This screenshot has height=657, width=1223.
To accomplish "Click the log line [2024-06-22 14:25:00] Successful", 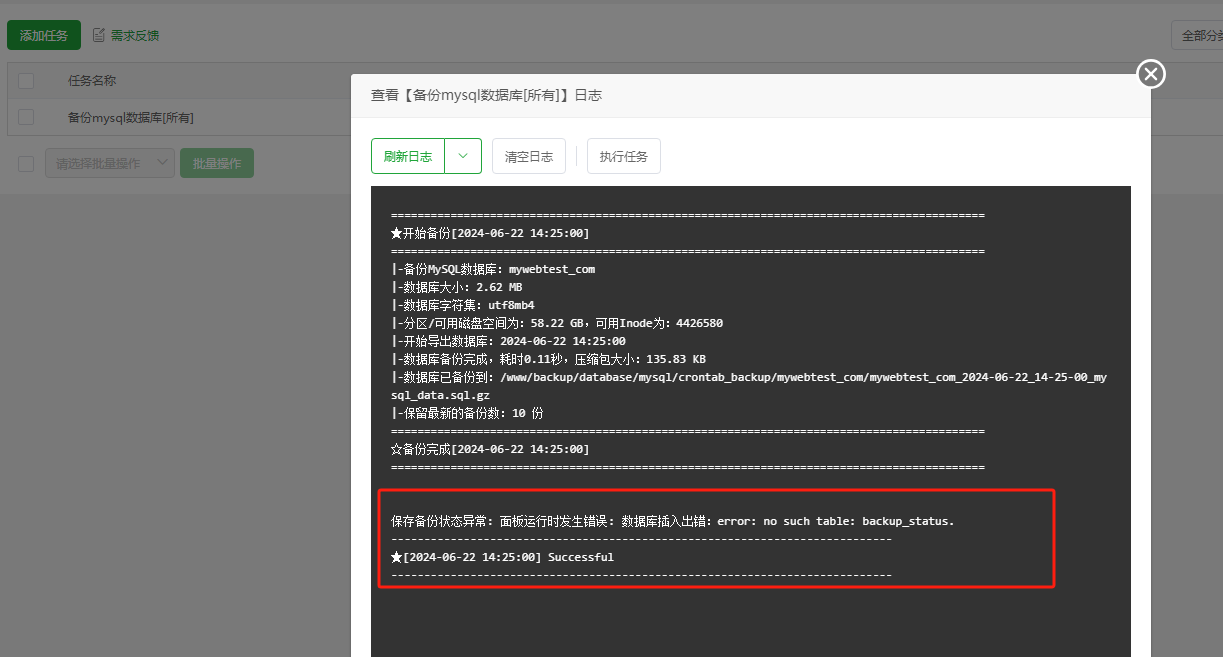I will pos(502,557).
